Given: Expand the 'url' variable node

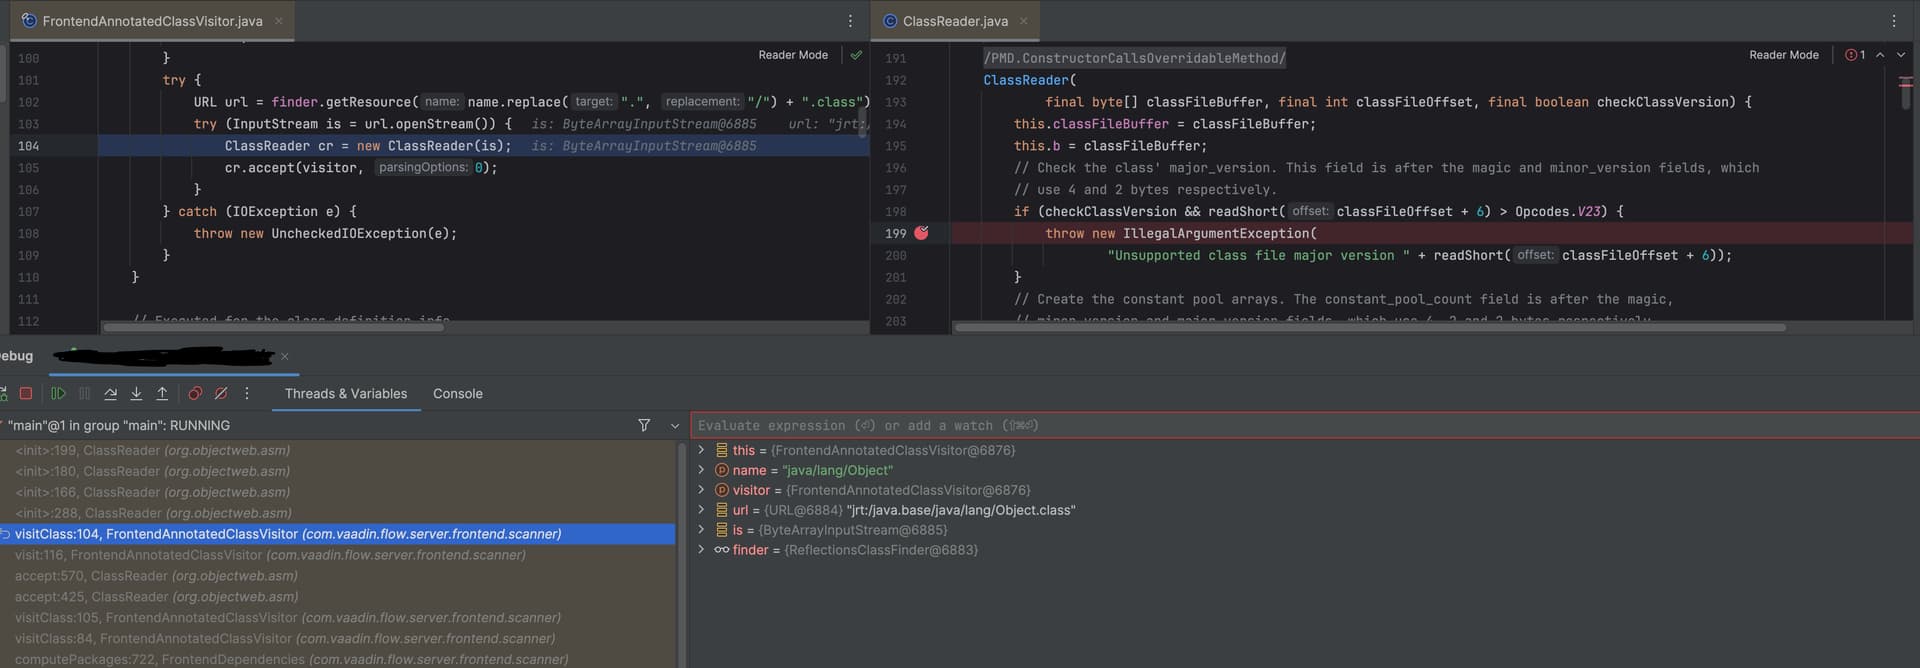Looking at the screenshot, I should coord(701,510).
